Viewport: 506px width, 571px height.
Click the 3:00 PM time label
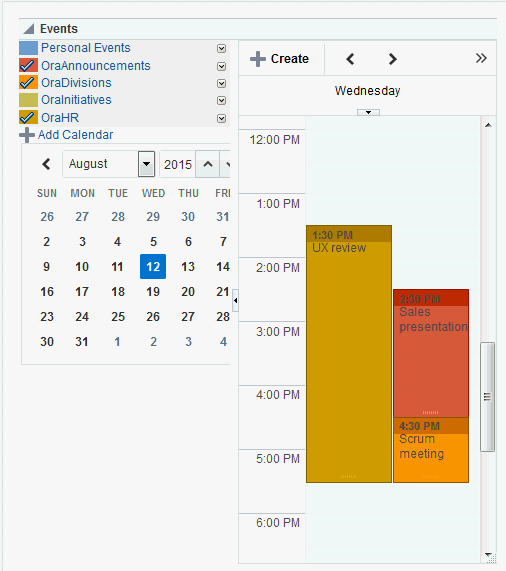click(x=278, y=332)
